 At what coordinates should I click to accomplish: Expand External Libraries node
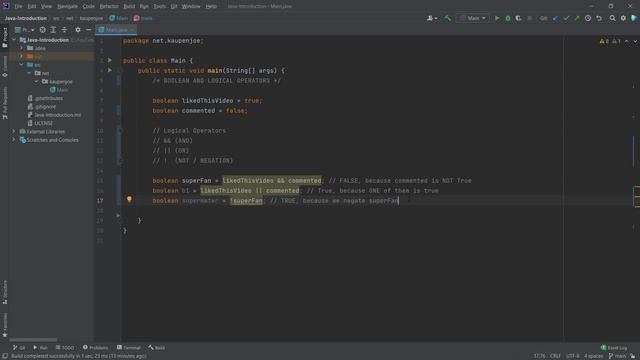tap(14, 131)
